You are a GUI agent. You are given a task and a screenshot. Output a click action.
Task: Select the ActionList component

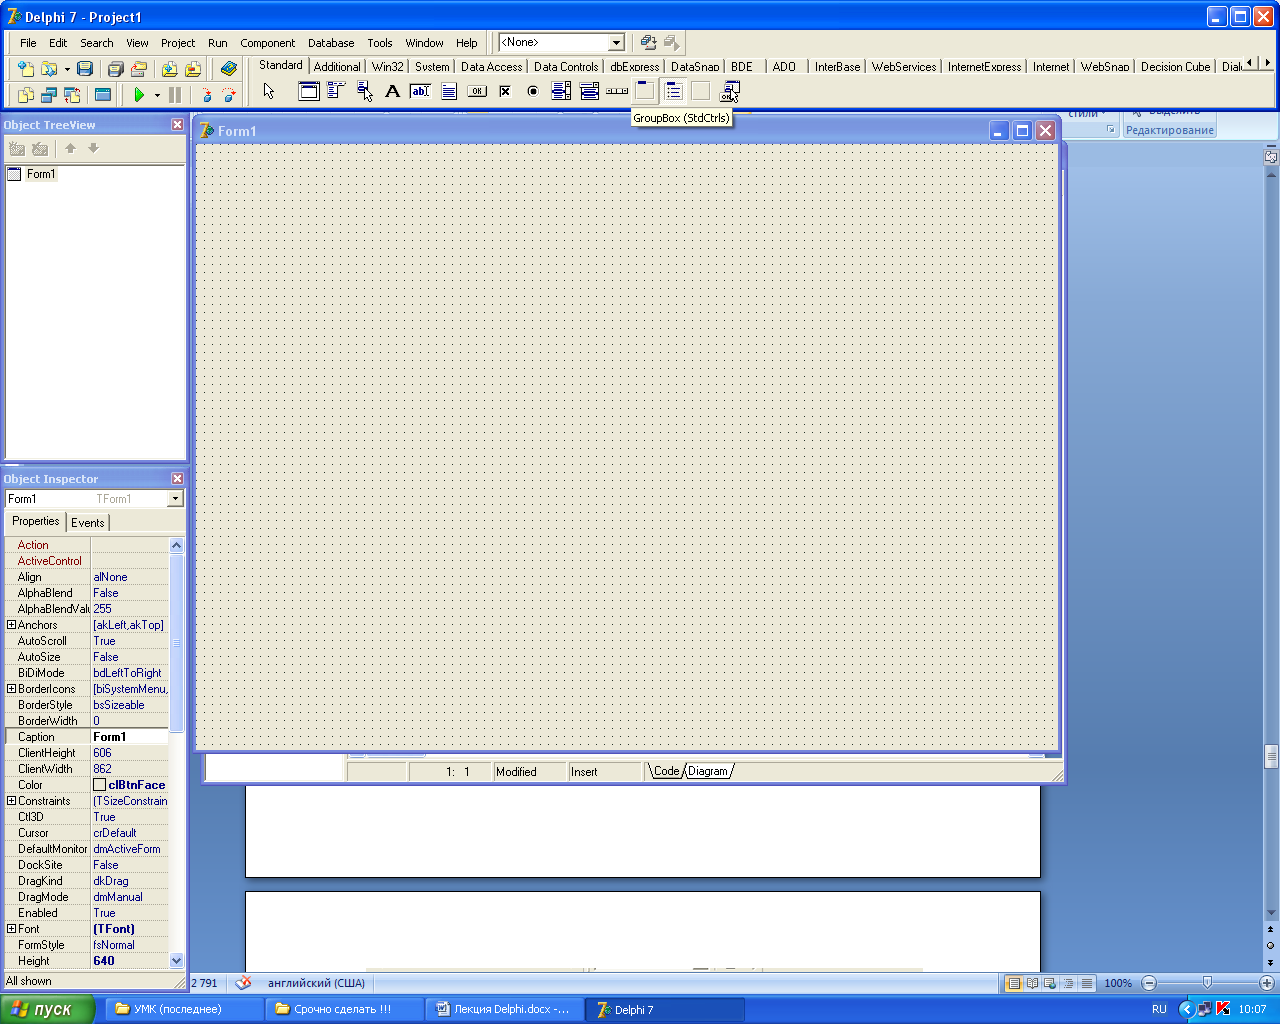(730, 91)
